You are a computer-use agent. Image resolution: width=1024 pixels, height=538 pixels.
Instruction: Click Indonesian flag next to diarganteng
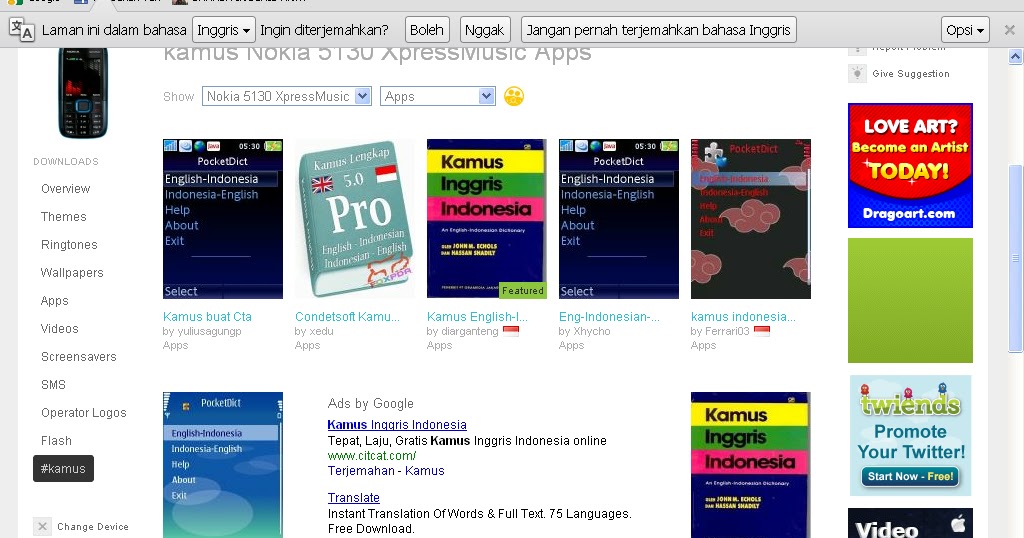click(511, 331)
